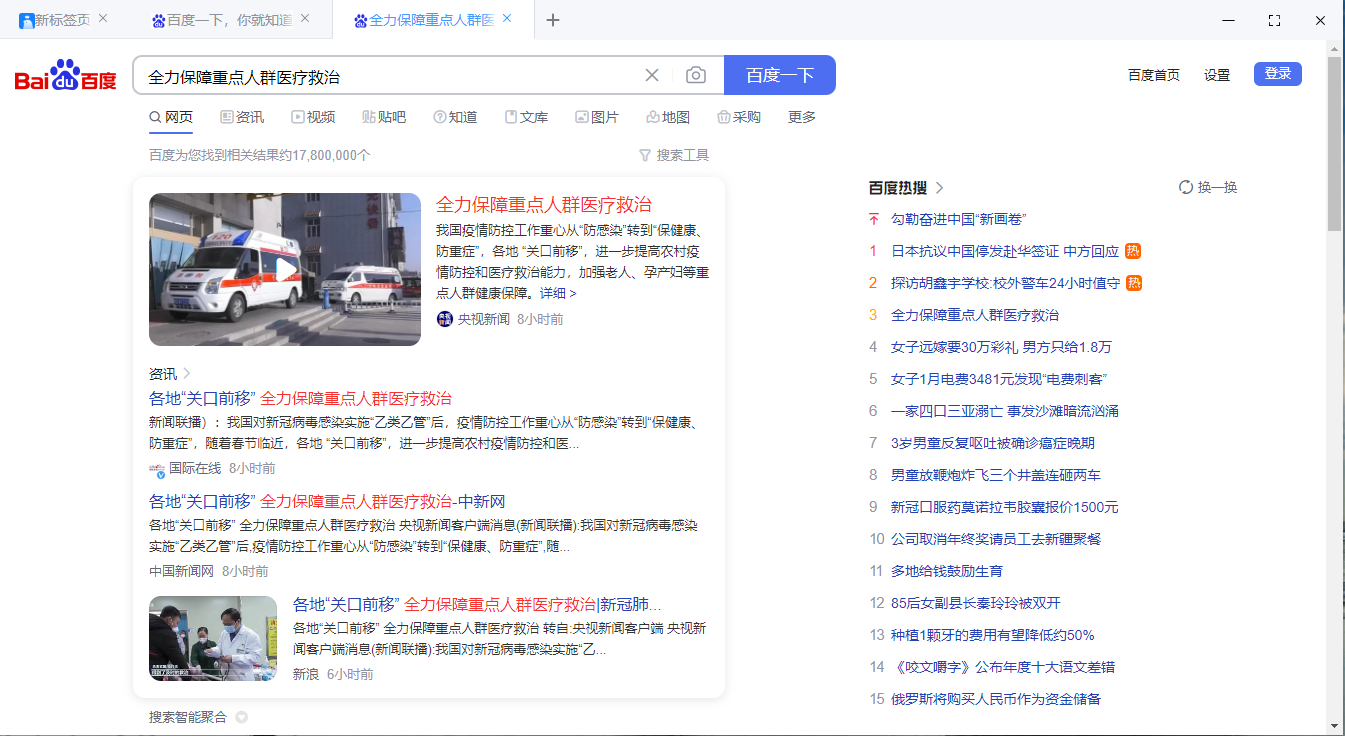
Task: Switch to the 图片 search tab
Action: pos(597,117)
